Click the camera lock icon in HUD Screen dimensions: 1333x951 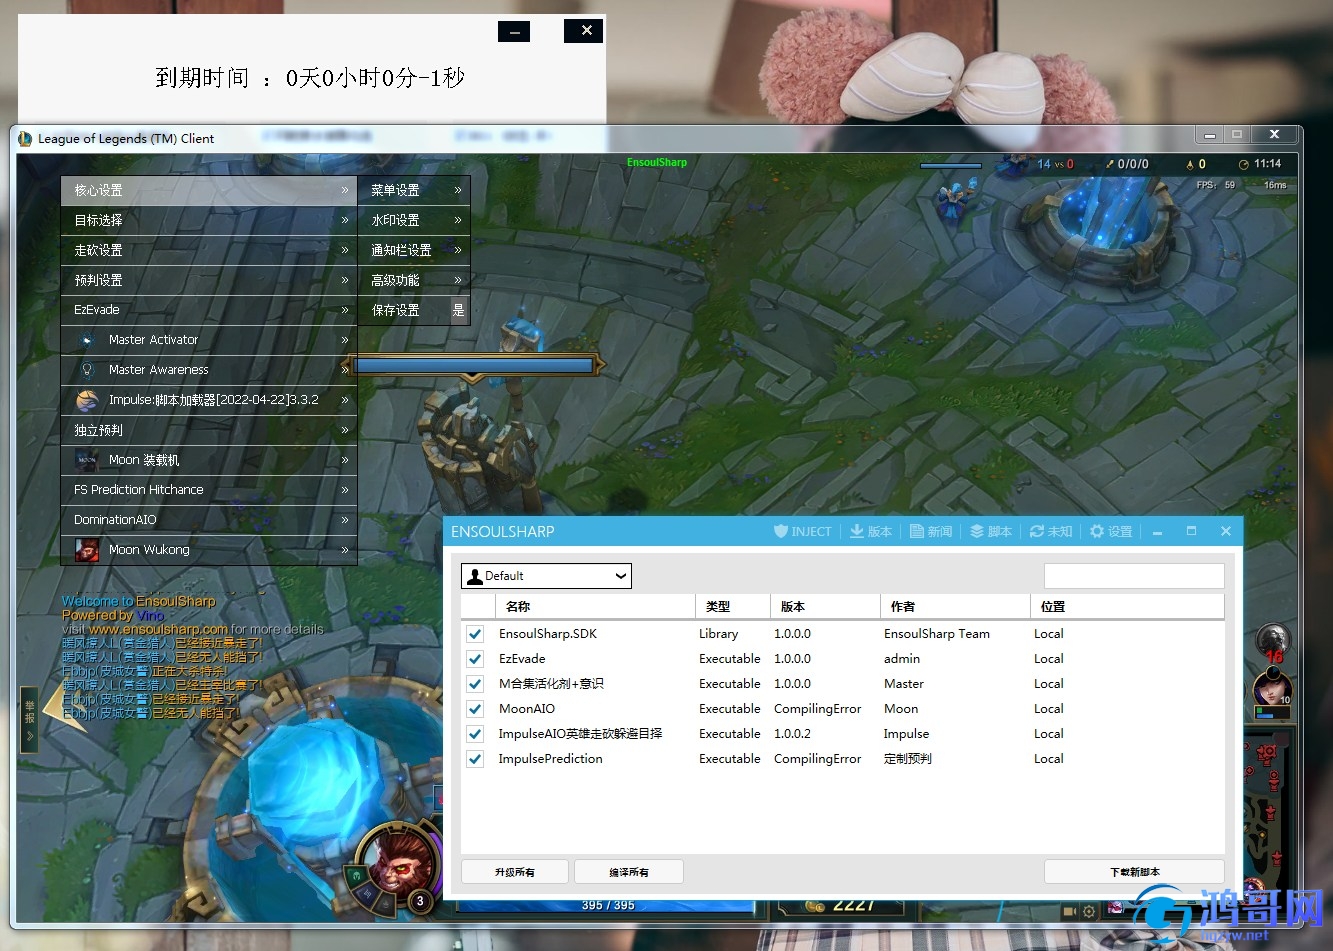[x=1069, y=912]
